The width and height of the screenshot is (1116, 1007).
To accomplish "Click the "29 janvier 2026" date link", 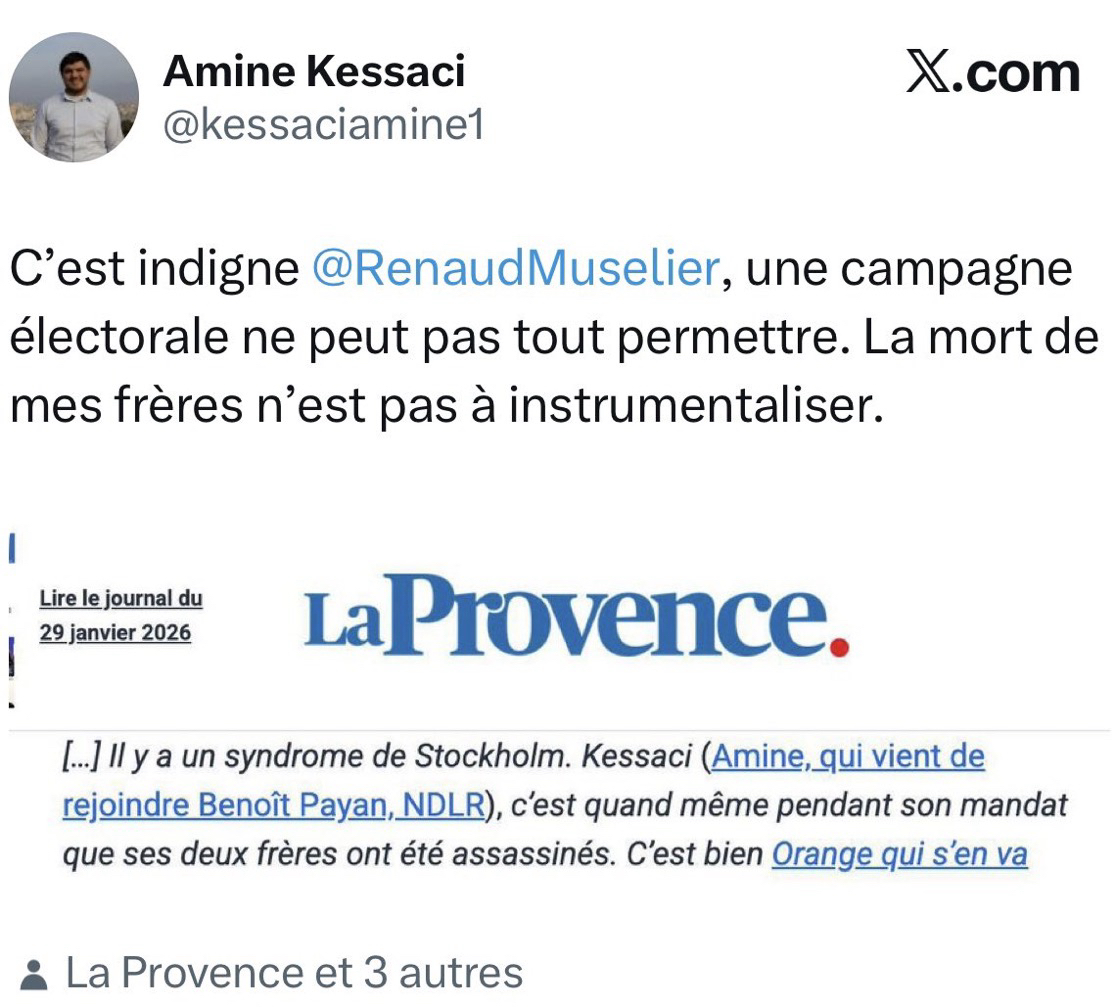I will (x=115, y=633).
